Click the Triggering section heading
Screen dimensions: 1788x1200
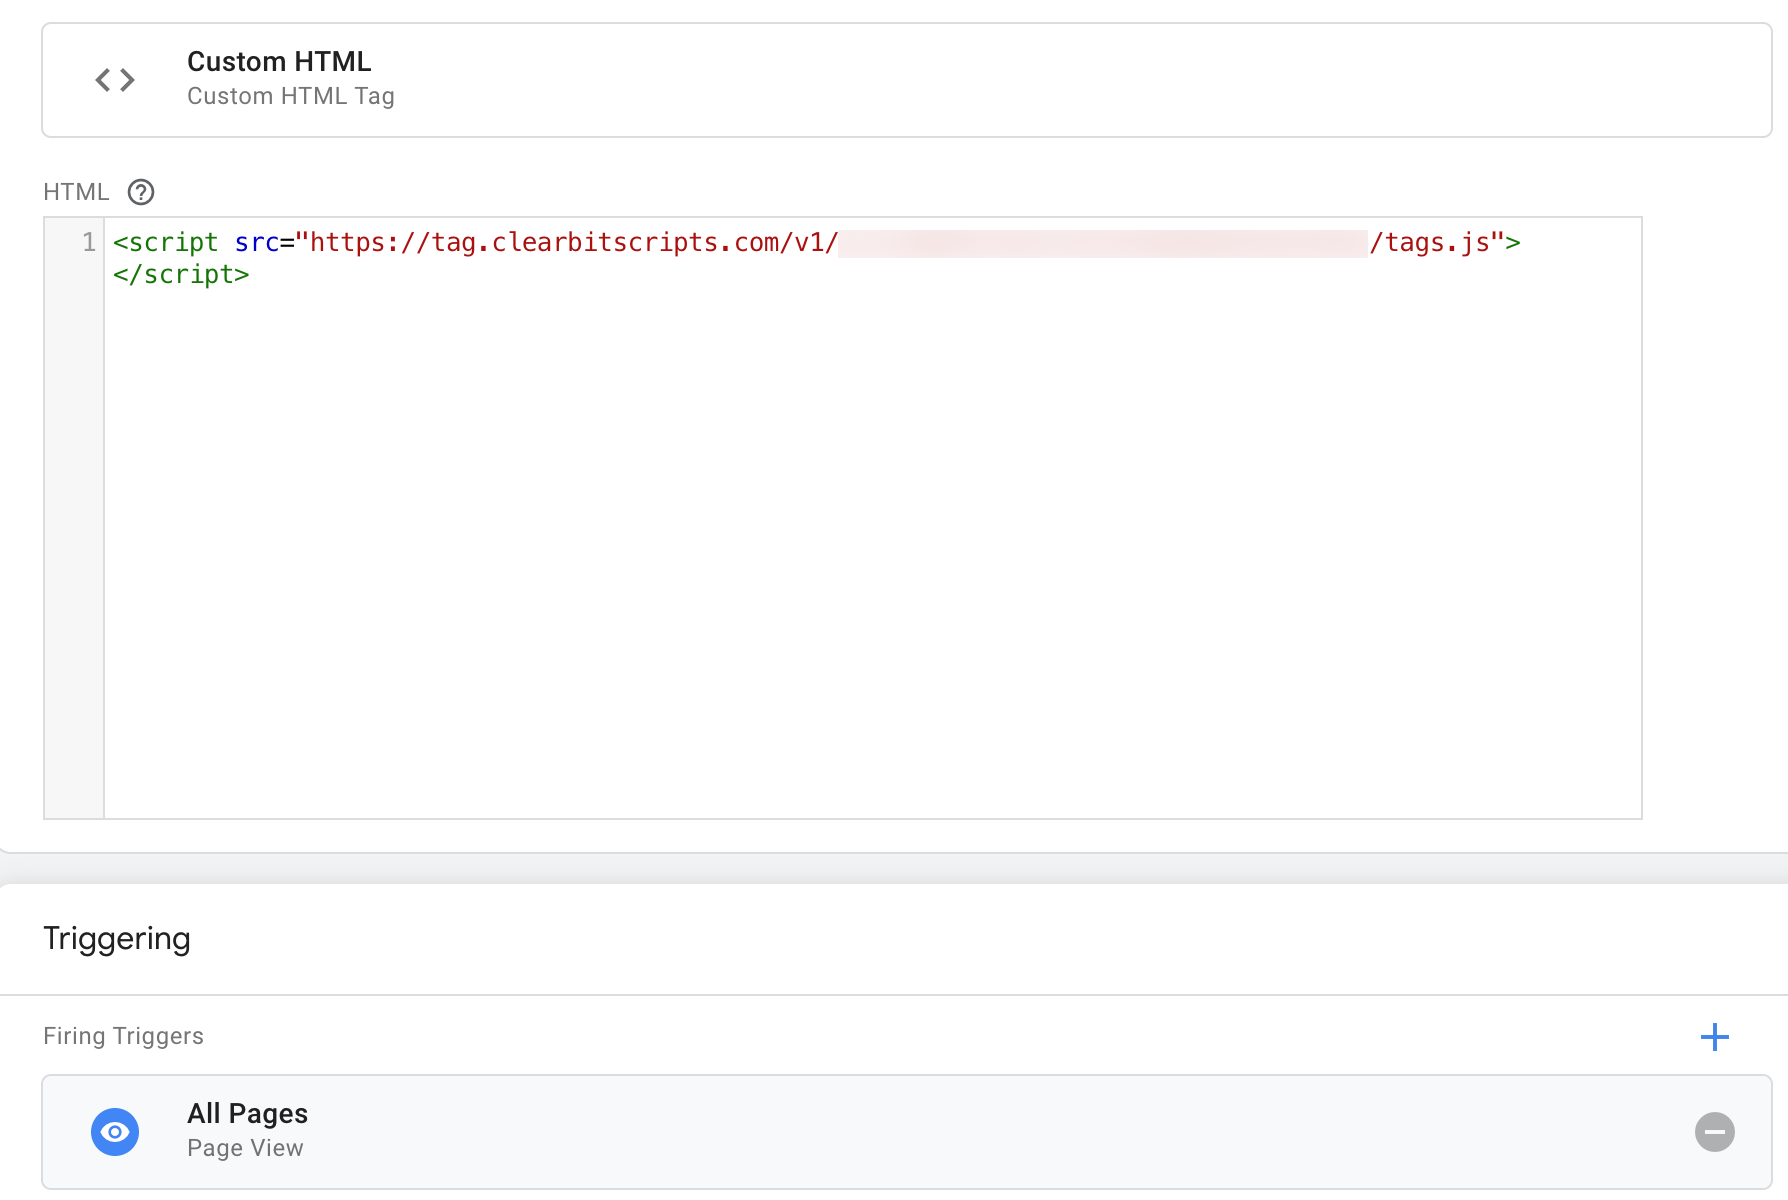(x=117, y=939)
